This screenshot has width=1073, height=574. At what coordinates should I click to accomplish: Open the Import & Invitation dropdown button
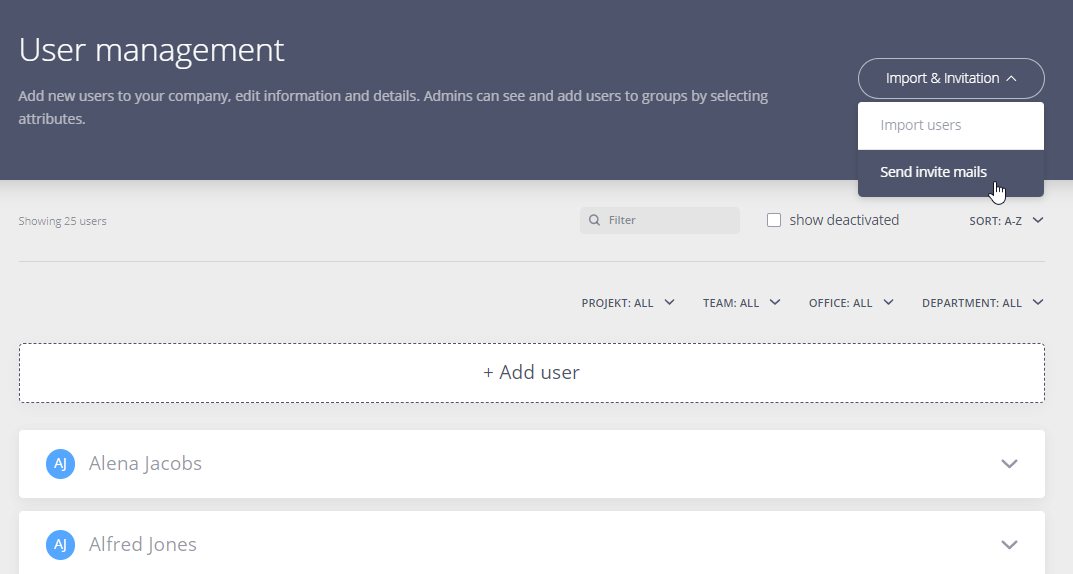pyautogui.click(x=951, y=79)
